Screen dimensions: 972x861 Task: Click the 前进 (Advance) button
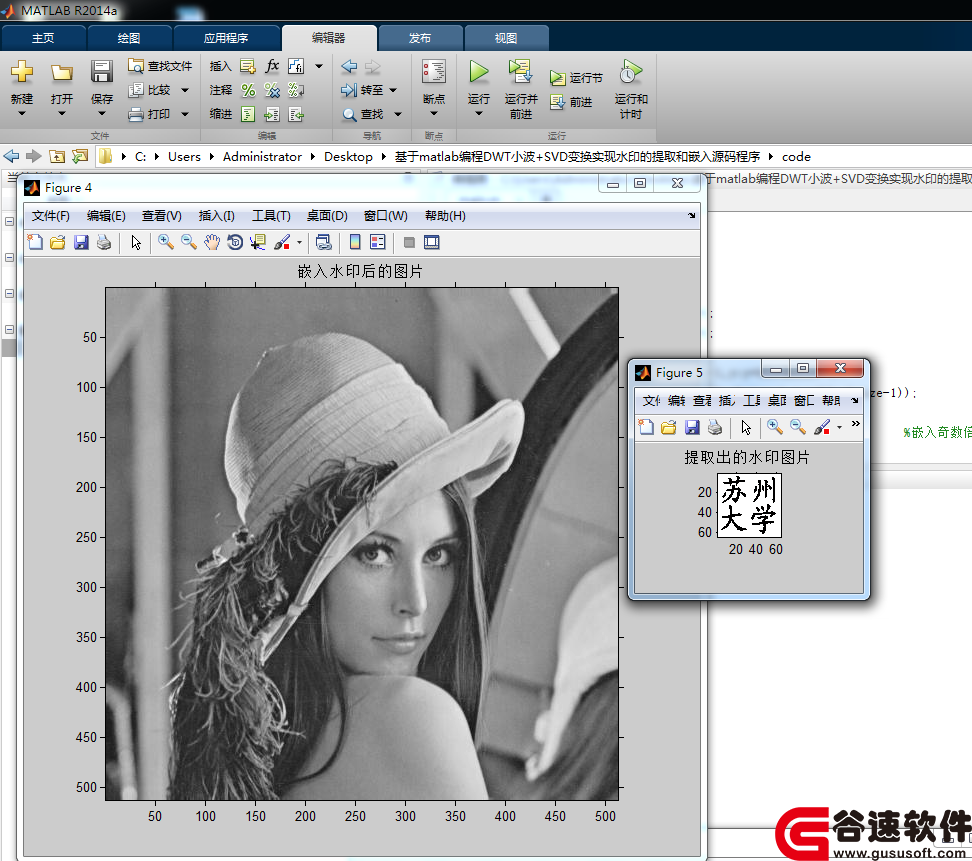click(x=571, y=102)
